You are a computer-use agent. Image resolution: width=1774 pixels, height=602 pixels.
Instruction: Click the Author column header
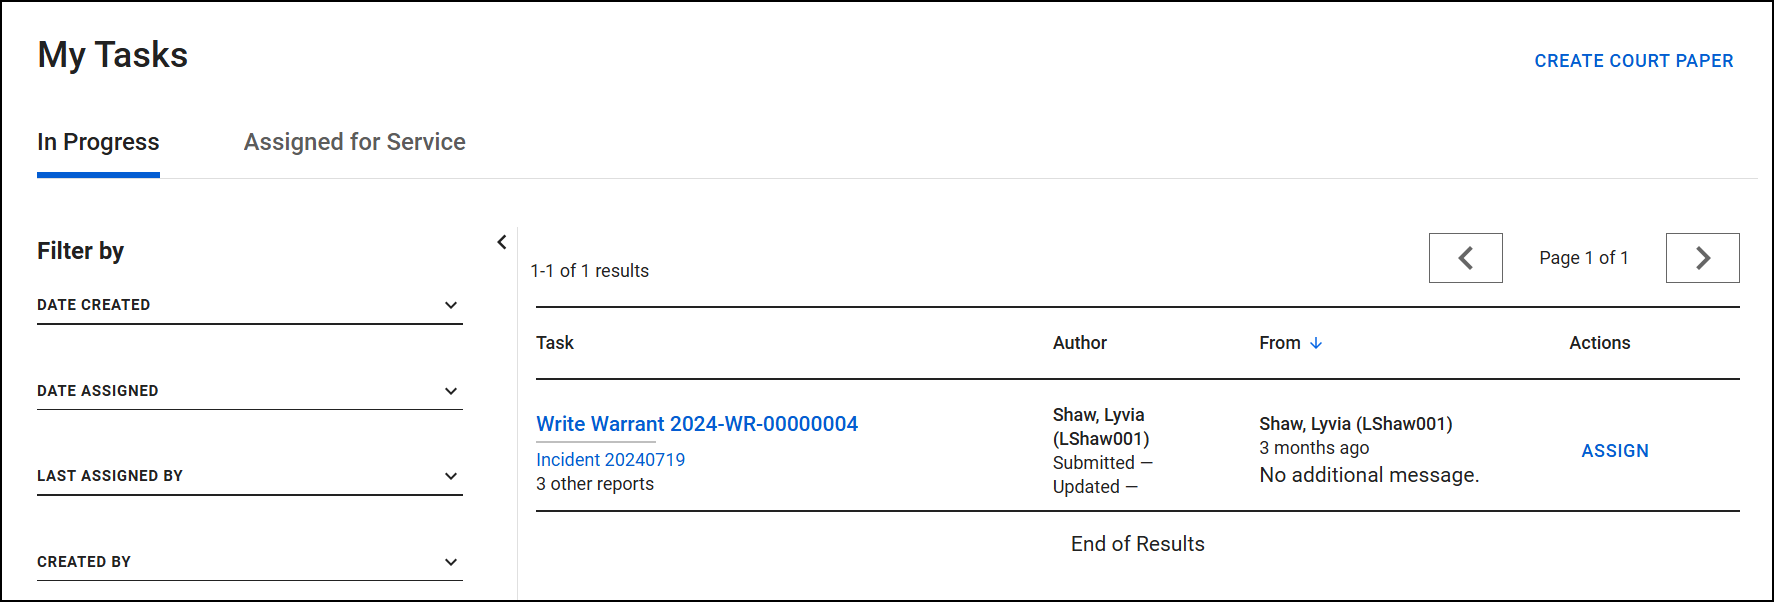1079,343
